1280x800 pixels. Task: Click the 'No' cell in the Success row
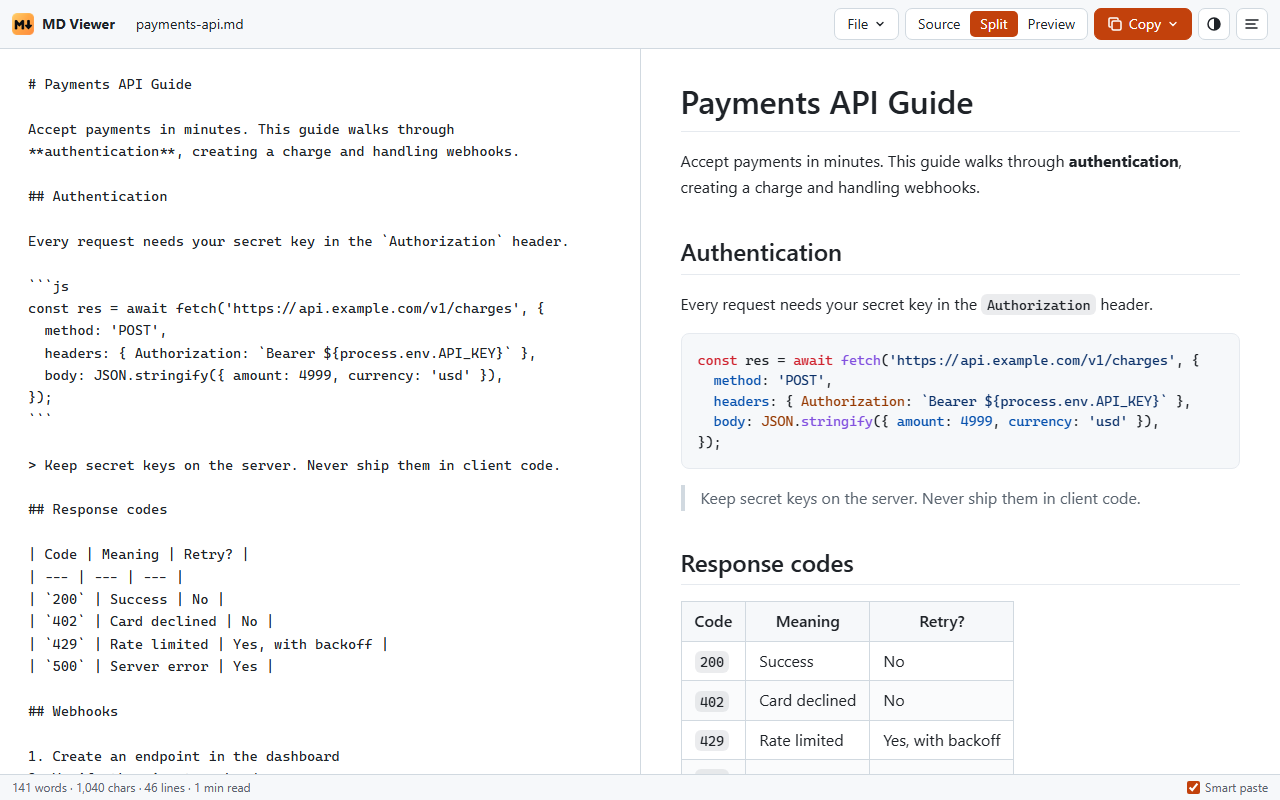[942, 662]
